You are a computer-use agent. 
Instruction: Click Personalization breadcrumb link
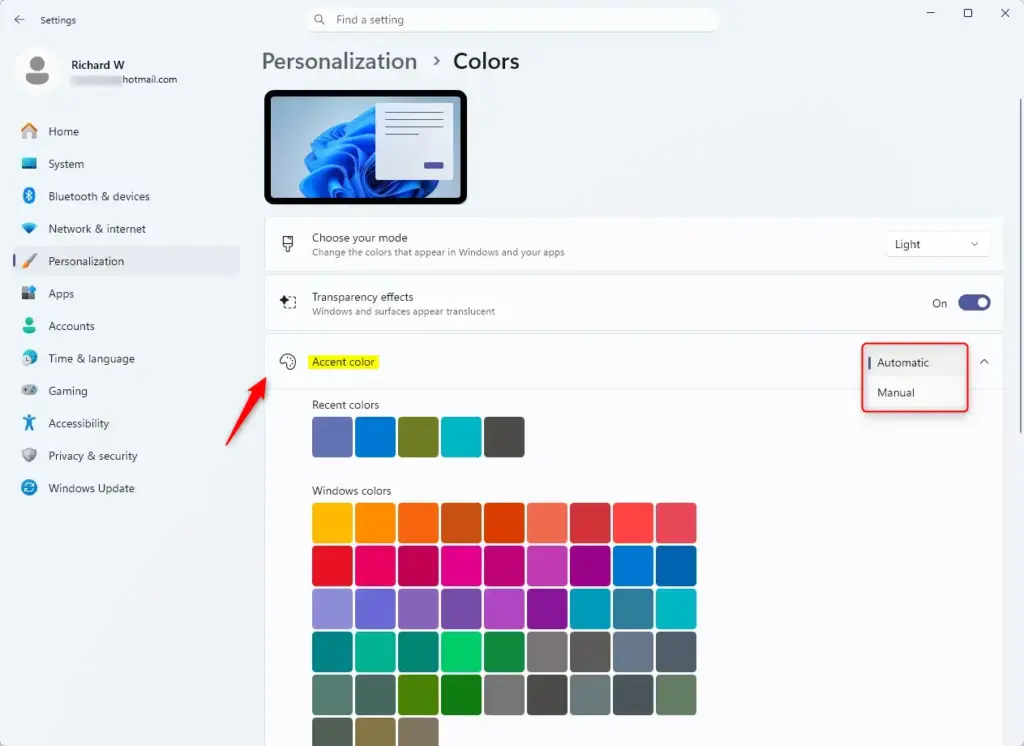click(x=339, y=61)
